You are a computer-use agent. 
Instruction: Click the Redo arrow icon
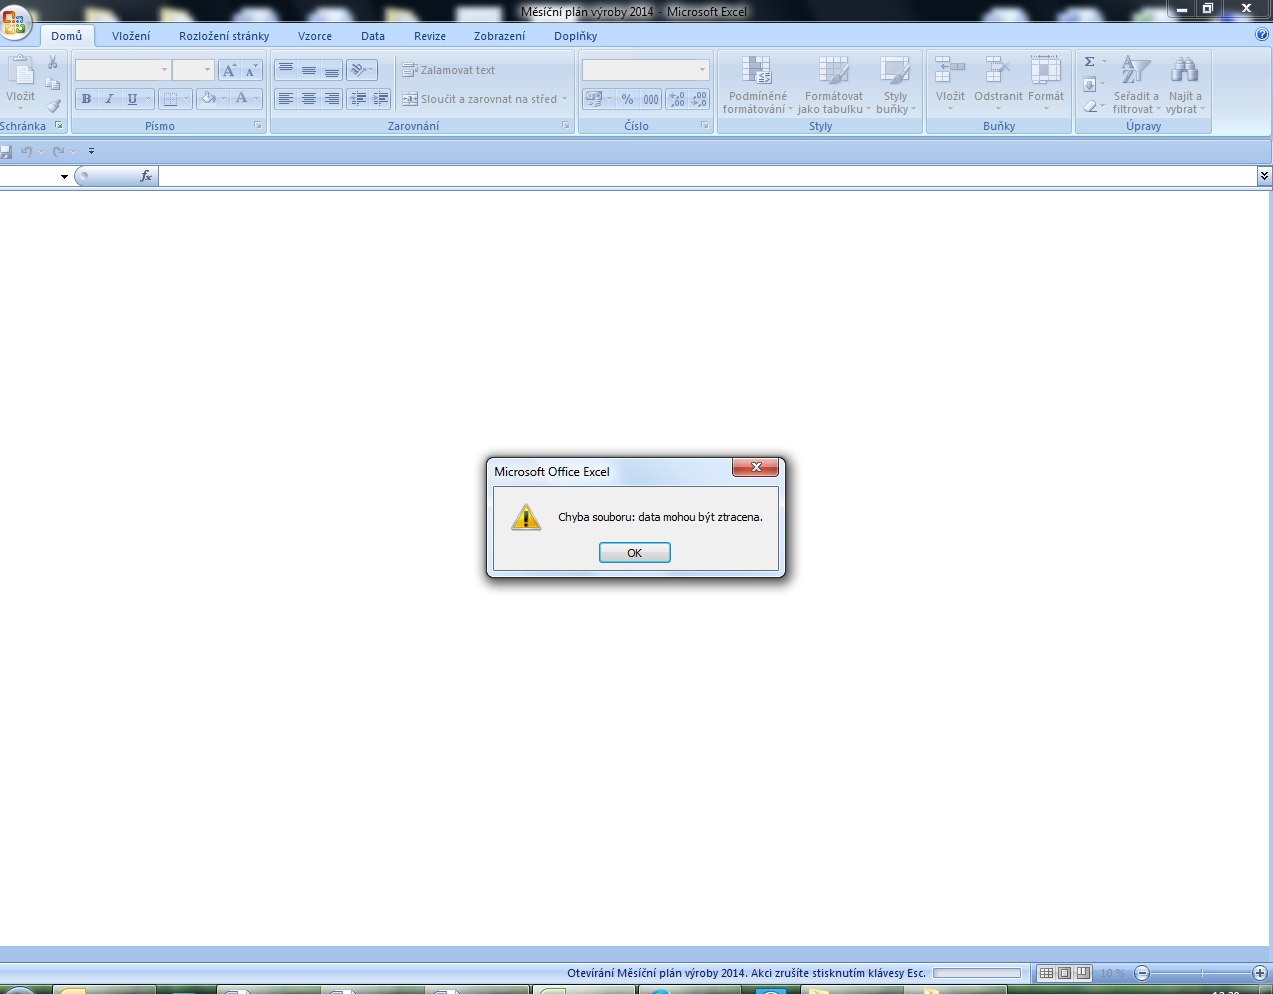(58, 152)
